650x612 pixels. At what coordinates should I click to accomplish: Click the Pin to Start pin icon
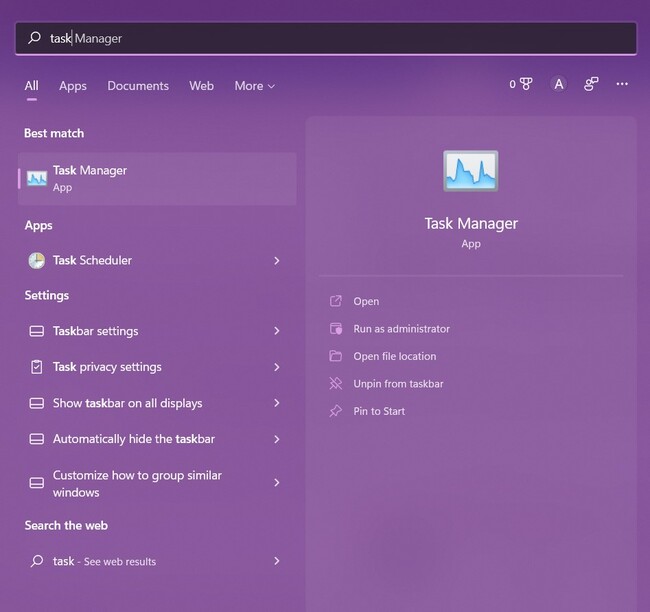point(335,411)
